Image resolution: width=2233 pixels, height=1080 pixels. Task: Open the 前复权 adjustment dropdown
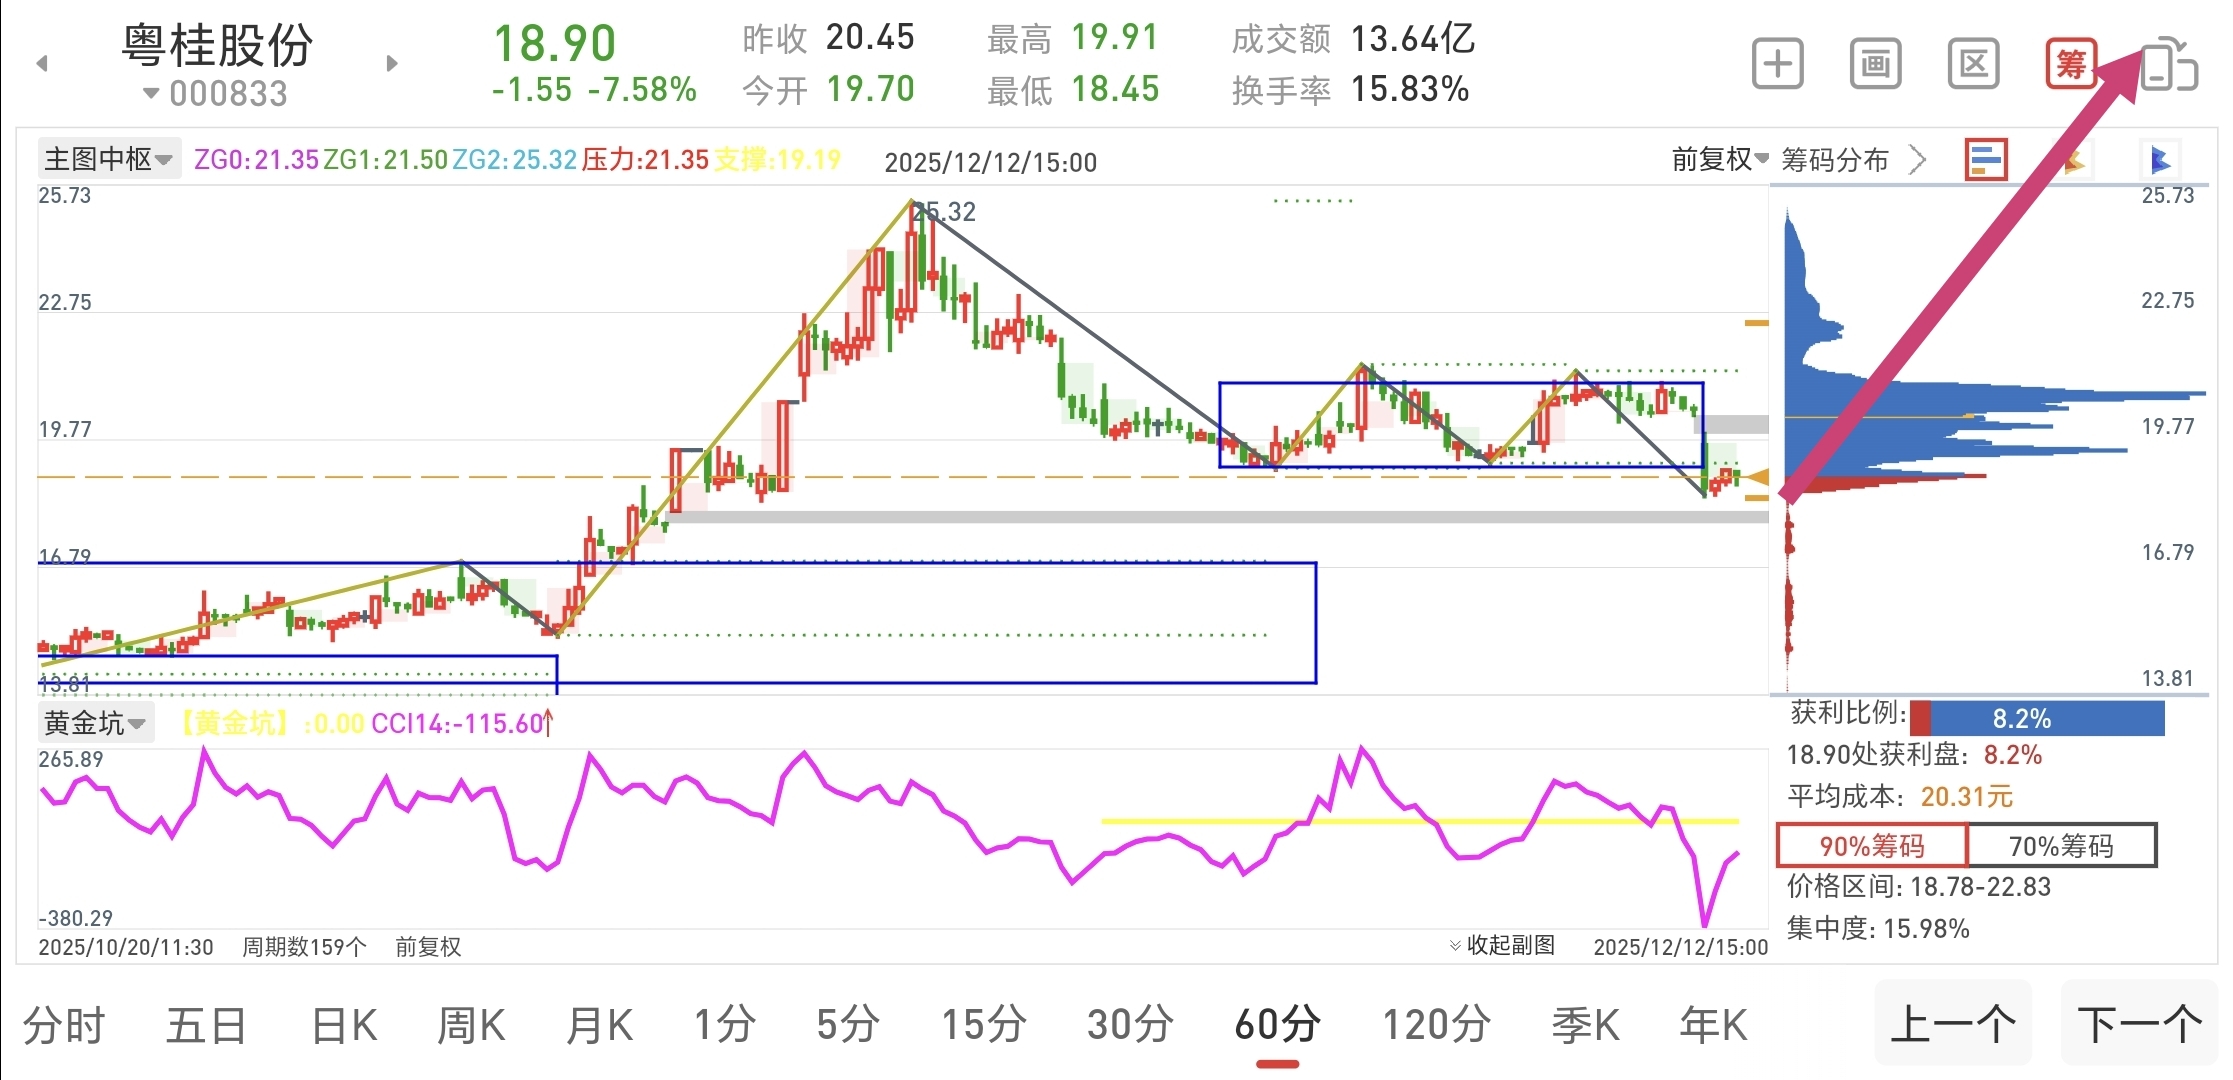[x=1719, y=159]
